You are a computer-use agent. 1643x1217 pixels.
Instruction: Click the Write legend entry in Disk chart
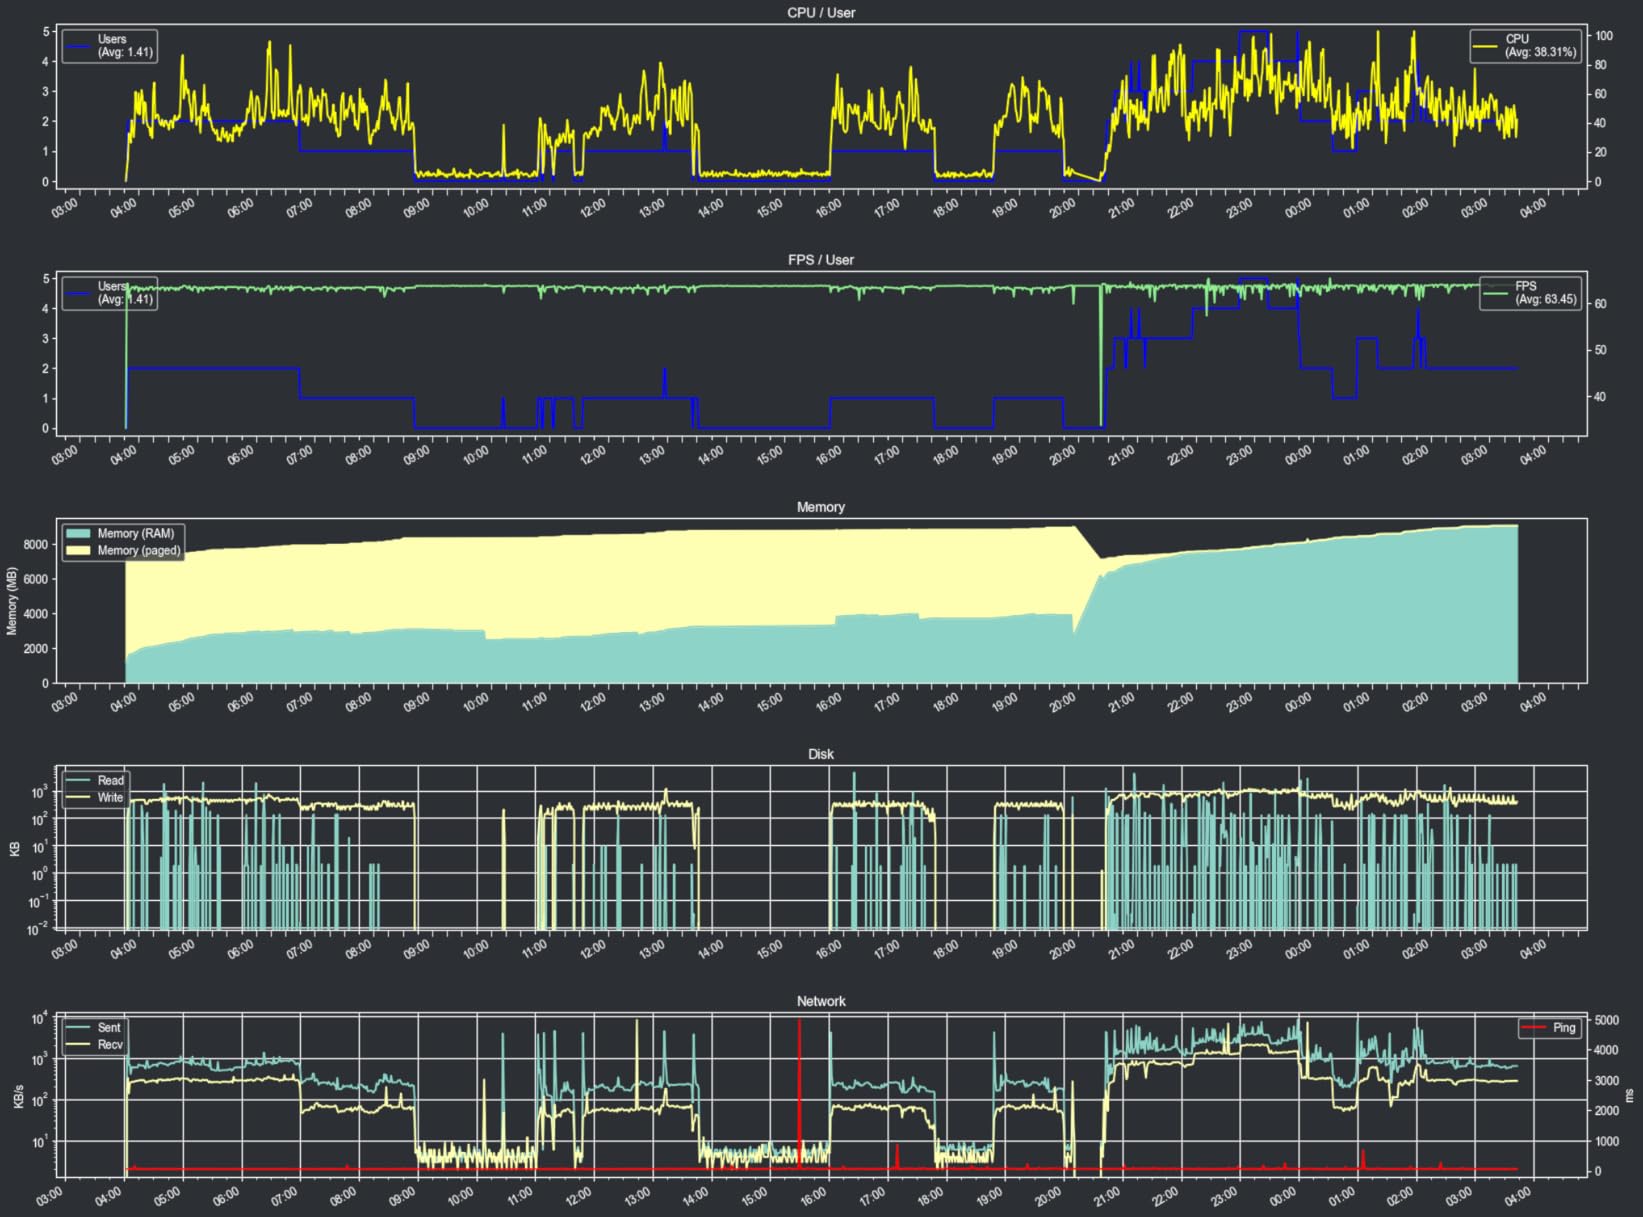tap(96, 798)
